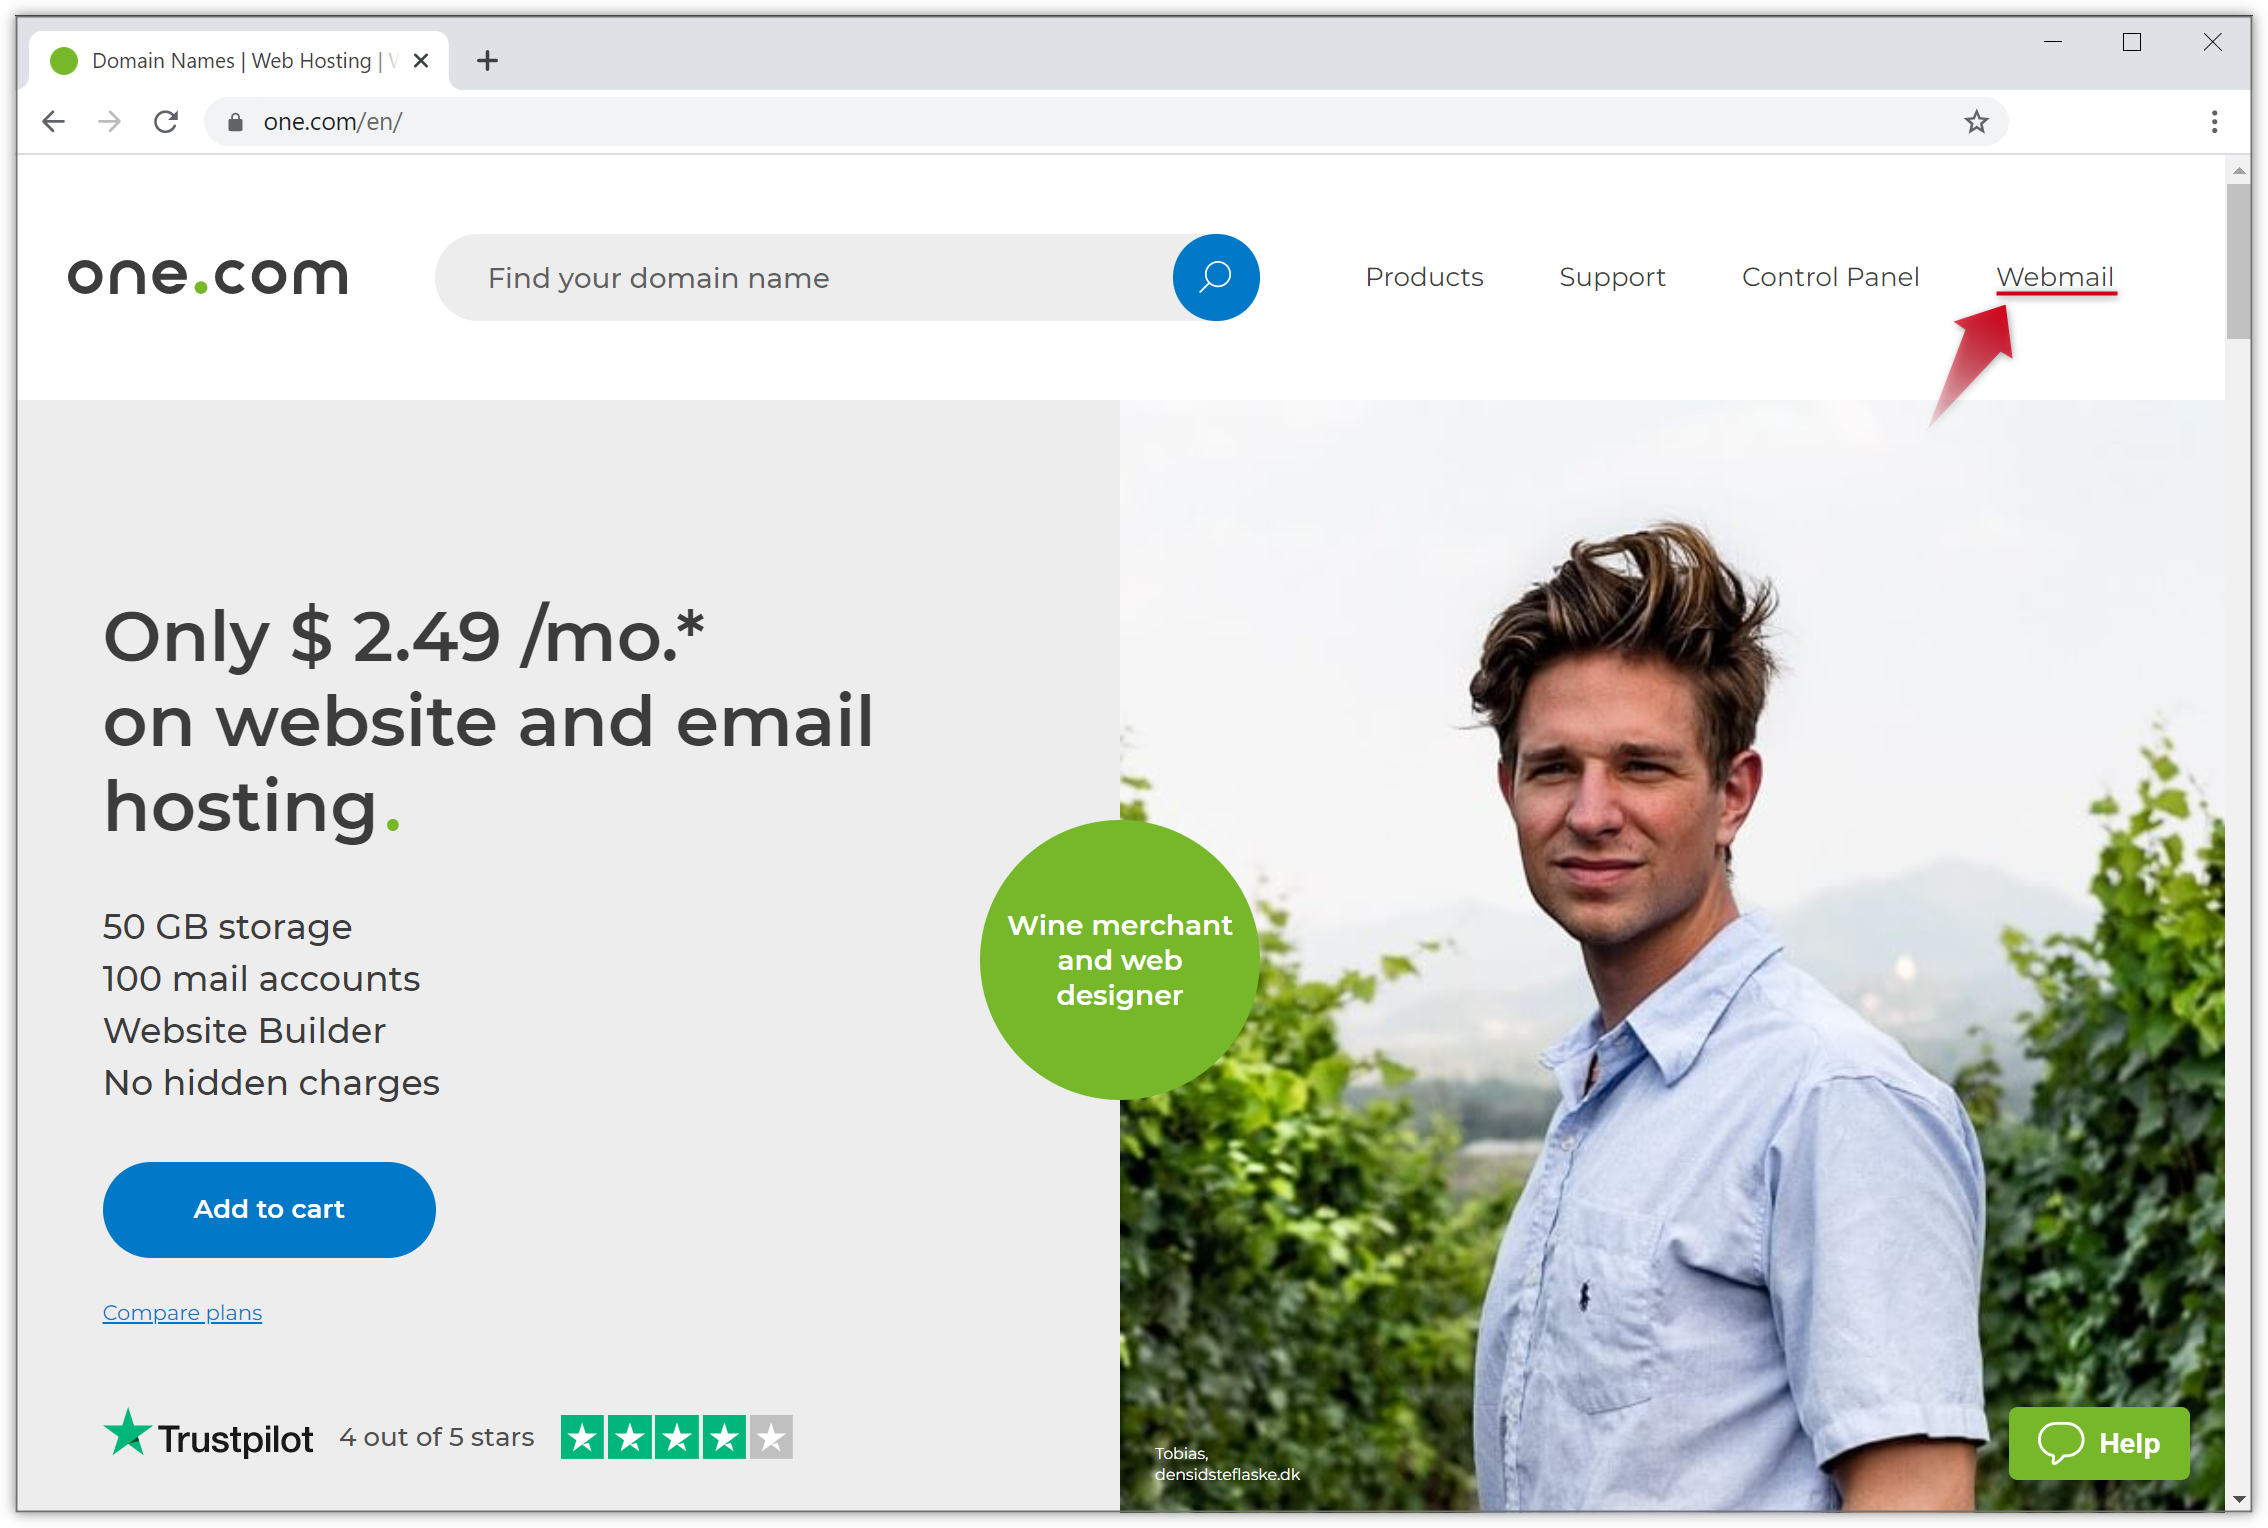
Task: Open the Support menu item
Action: [1611, 276]
